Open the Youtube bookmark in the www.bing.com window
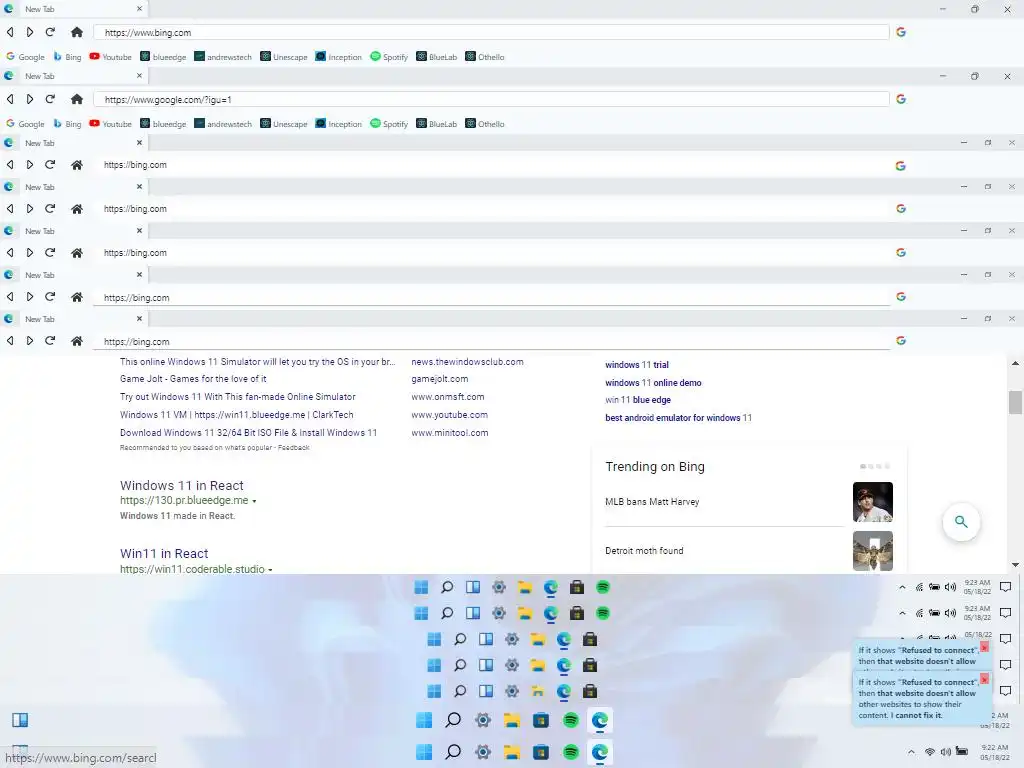This screenshot has width=1024, height=768. click(110, 57)
